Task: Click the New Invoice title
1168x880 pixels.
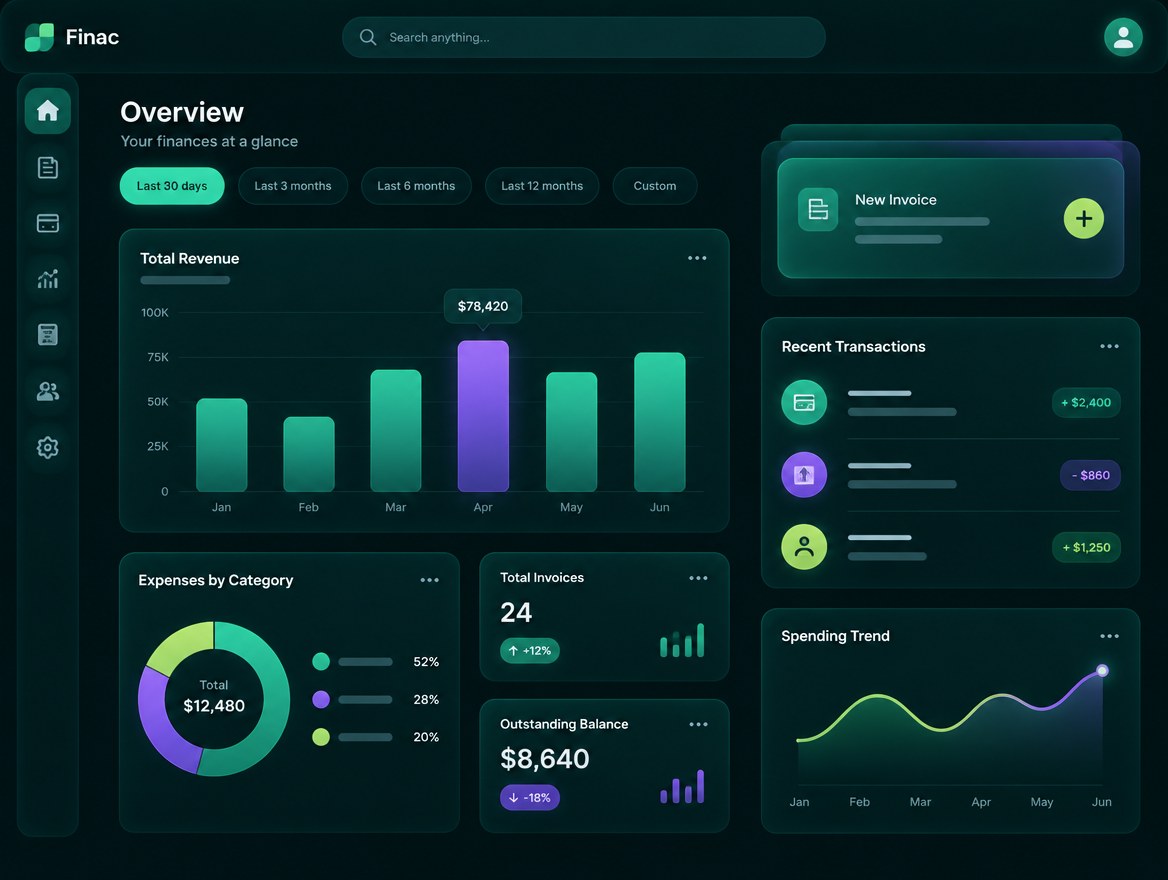Action: 895,200
